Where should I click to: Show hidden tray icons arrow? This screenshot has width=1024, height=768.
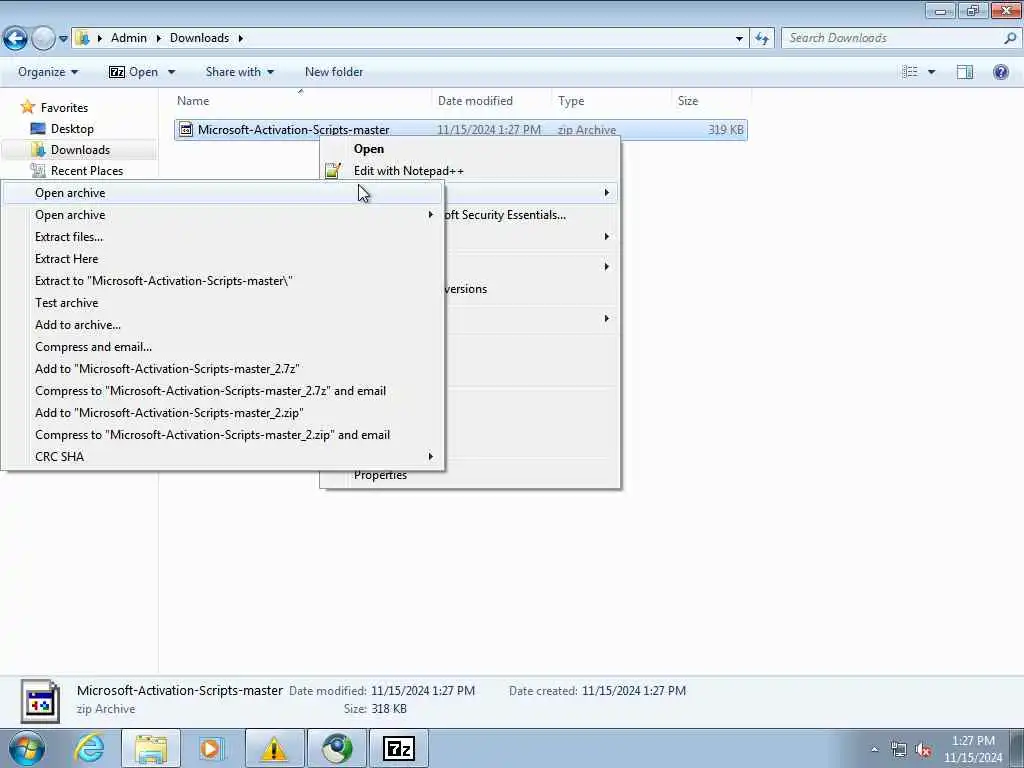click(874, 749)
